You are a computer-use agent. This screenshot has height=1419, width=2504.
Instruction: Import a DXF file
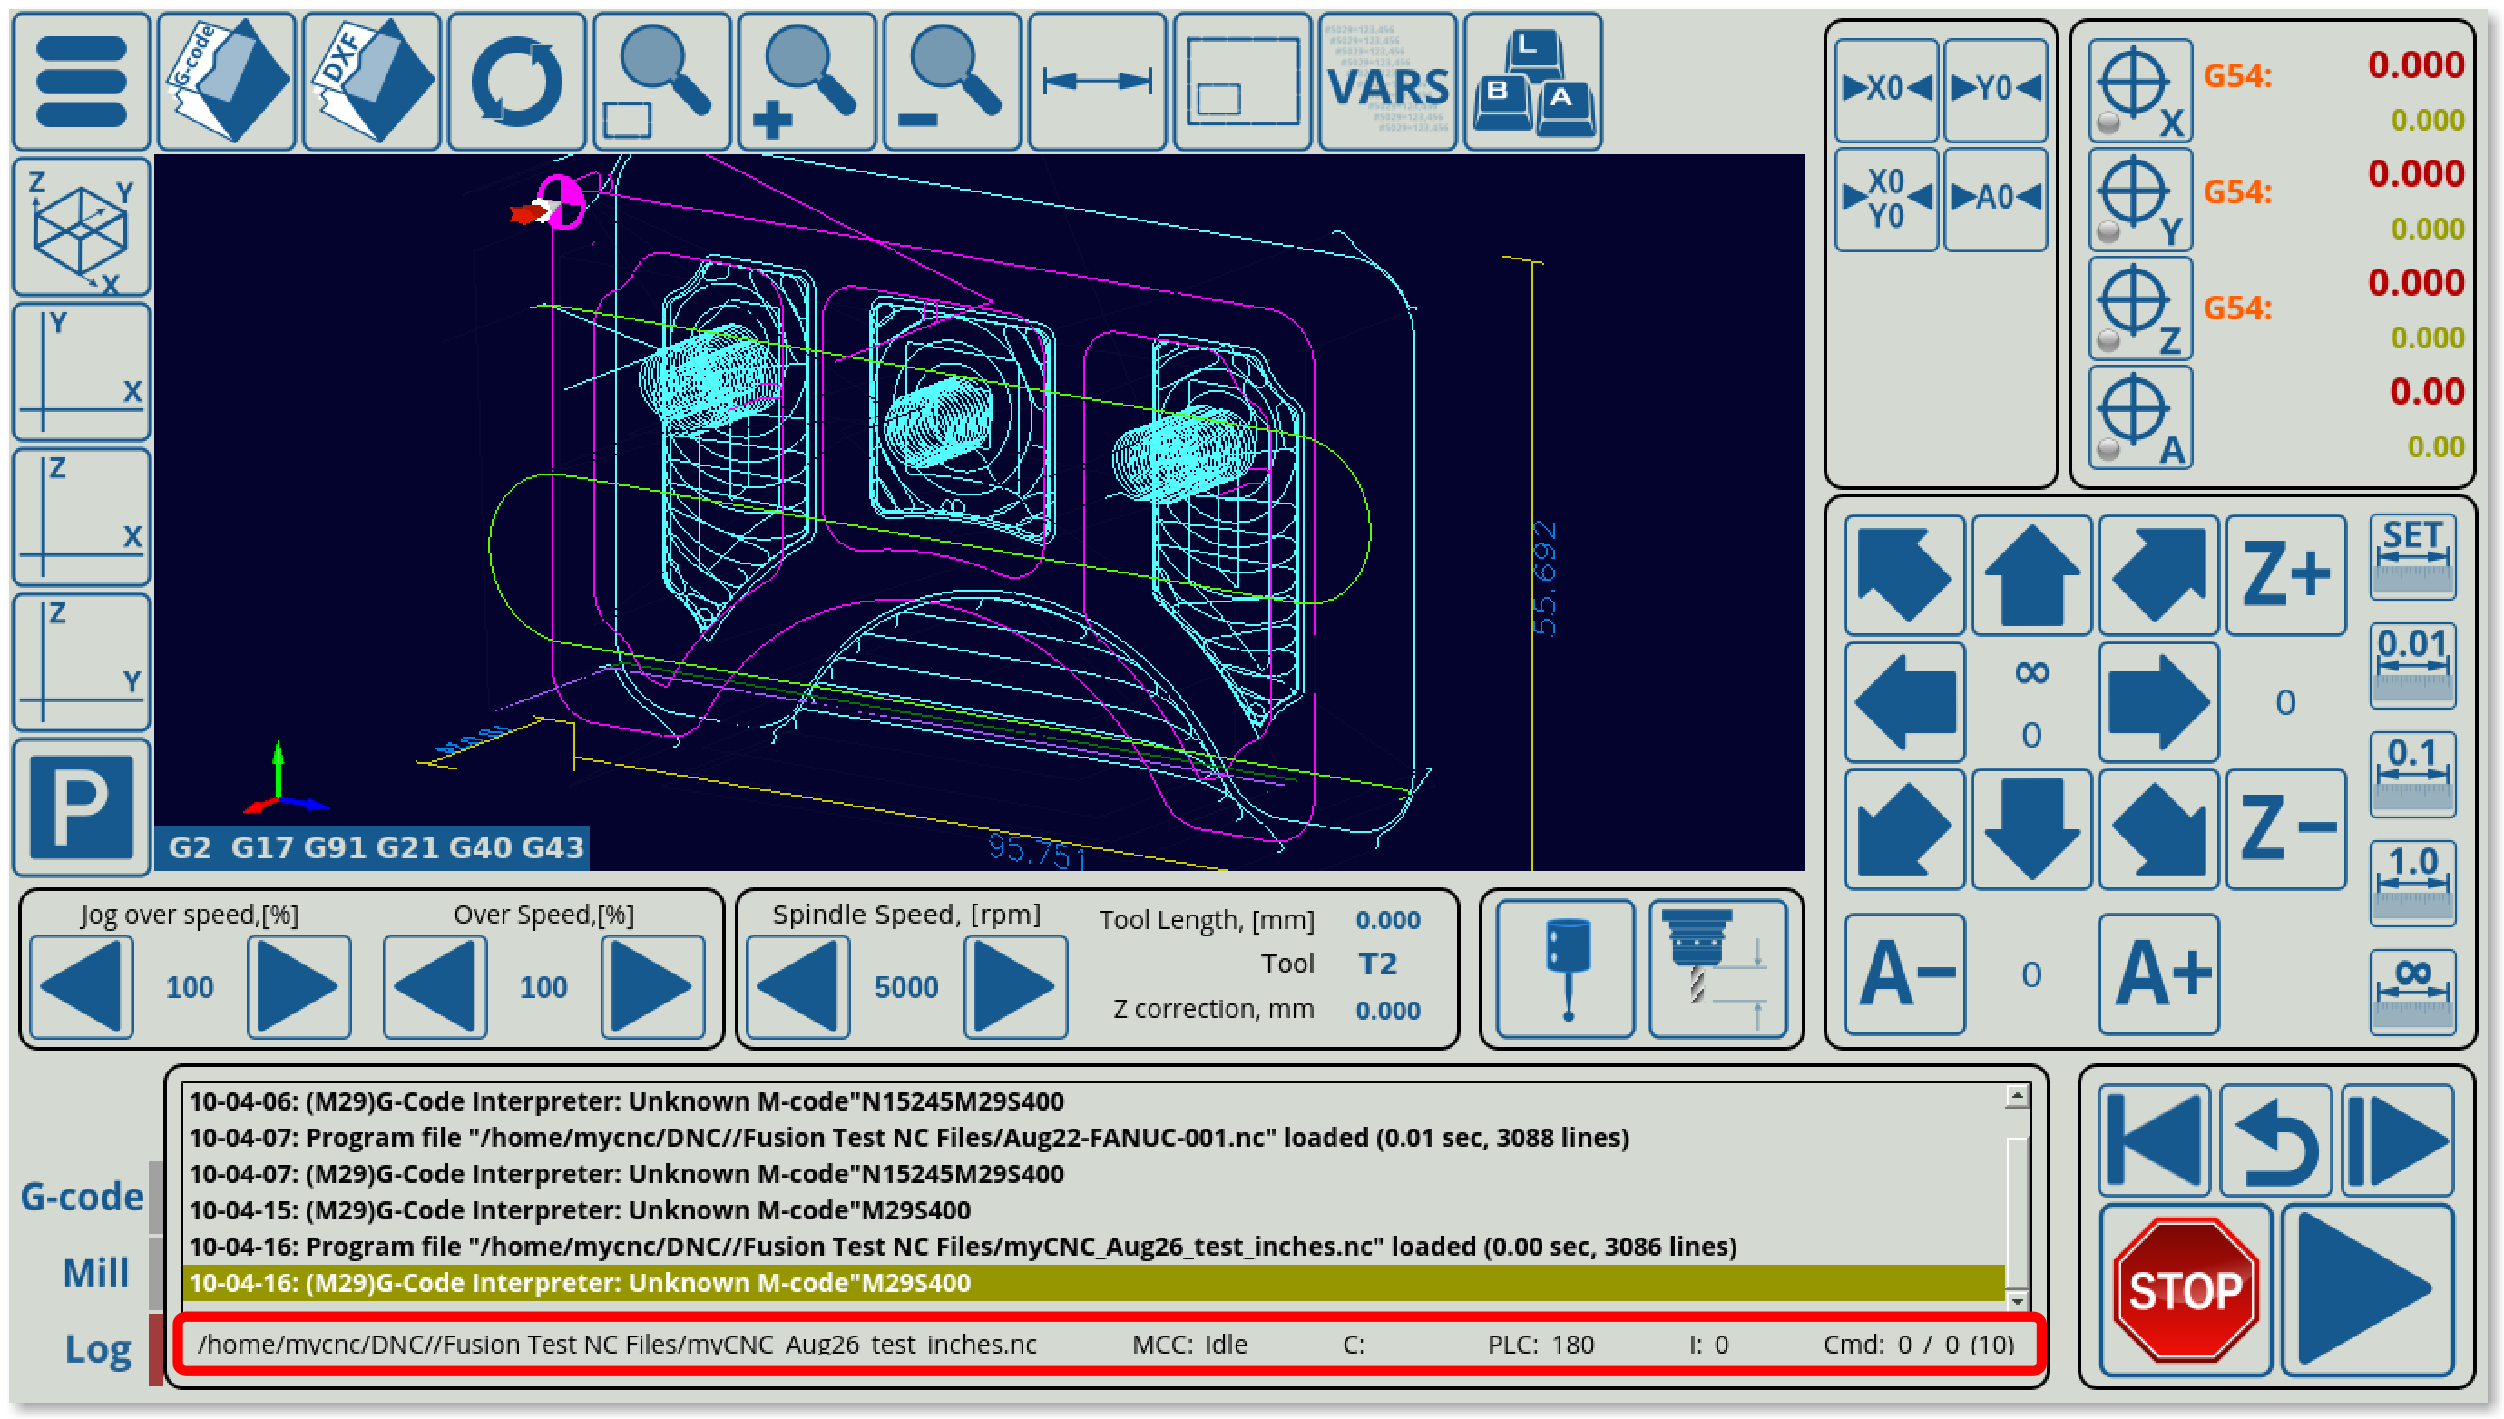pos(372,82)
